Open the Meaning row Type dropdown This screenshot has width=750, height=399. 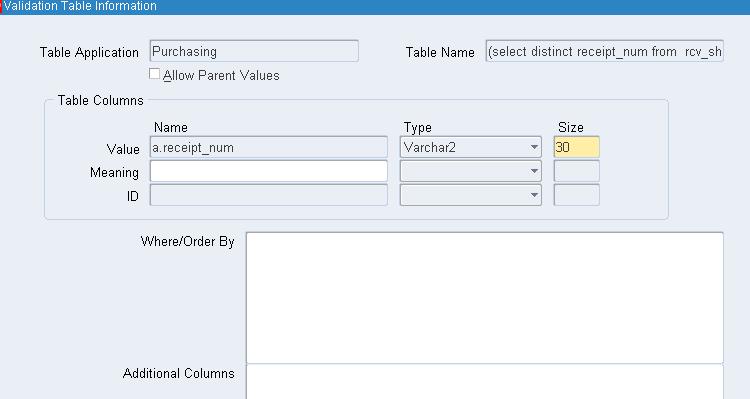click(471, 171)
